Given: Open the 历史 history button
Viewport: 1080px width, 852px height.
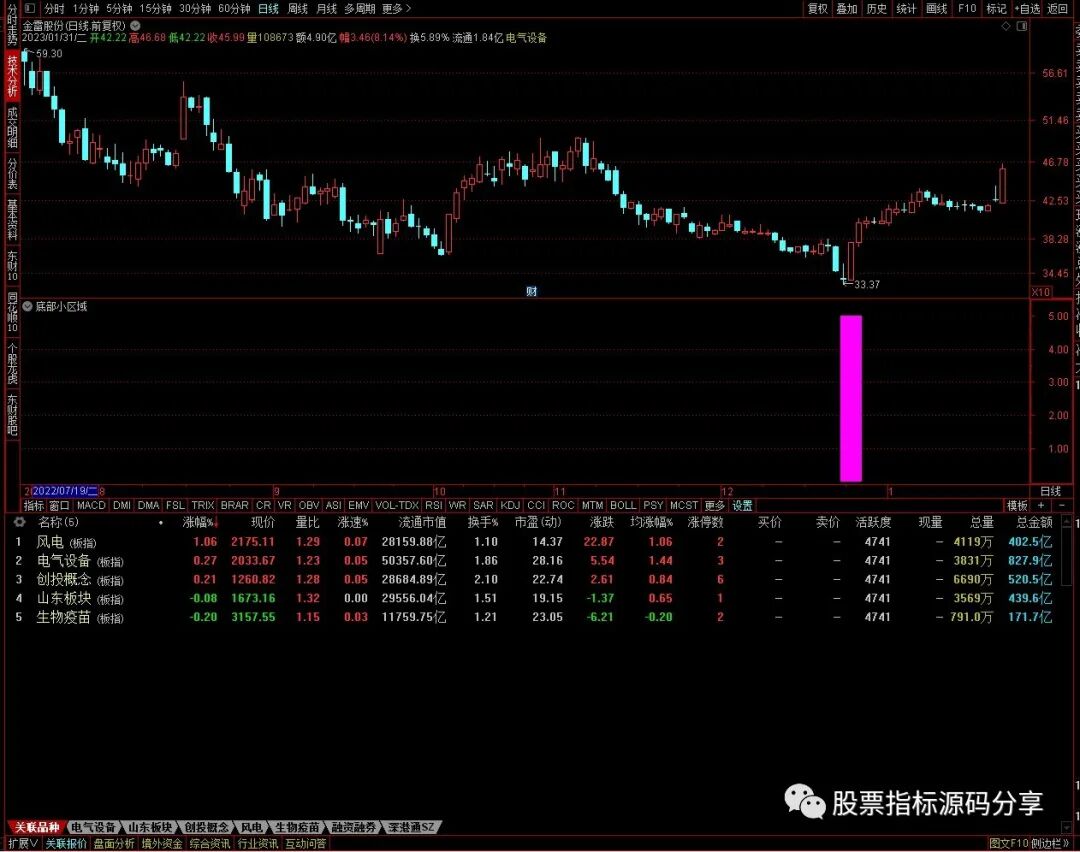Looking at the screenshot, I should pos(876,8).
